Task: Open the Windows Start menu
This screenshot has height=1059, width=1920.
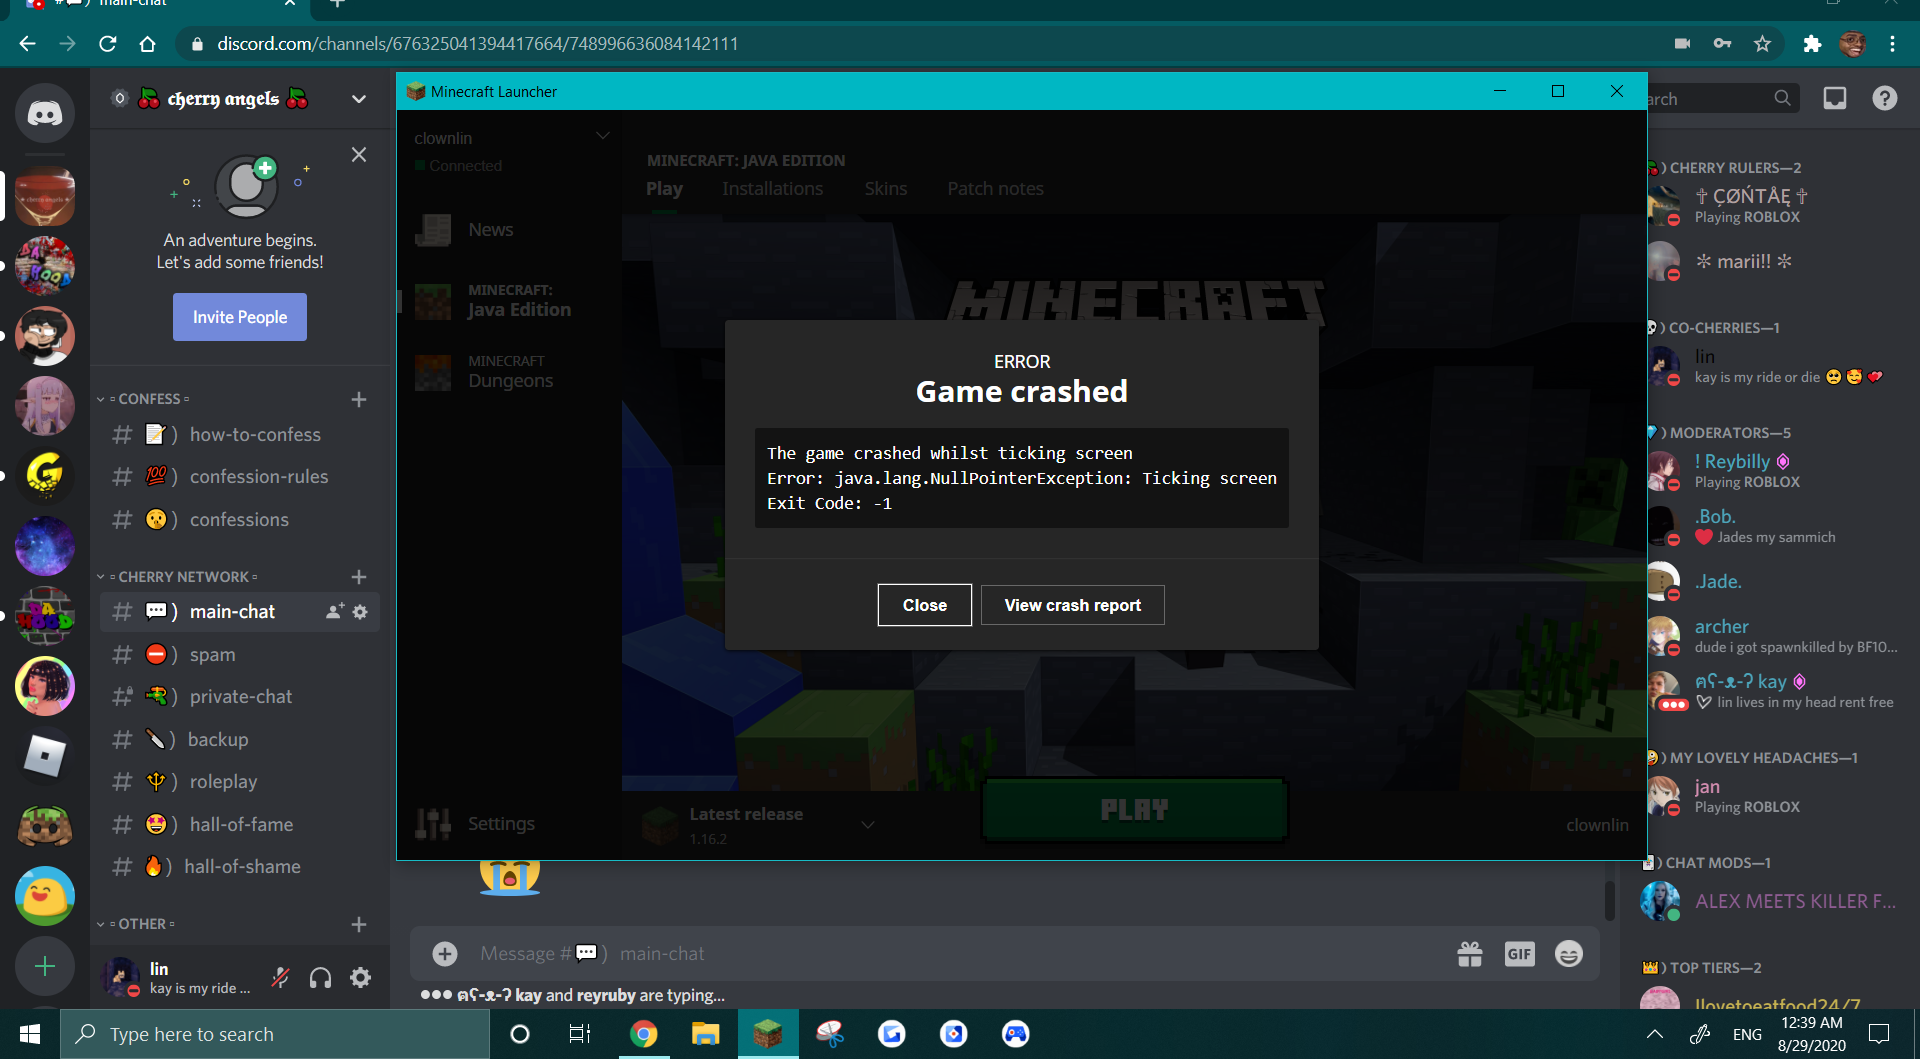Action: click(30, 1034)
